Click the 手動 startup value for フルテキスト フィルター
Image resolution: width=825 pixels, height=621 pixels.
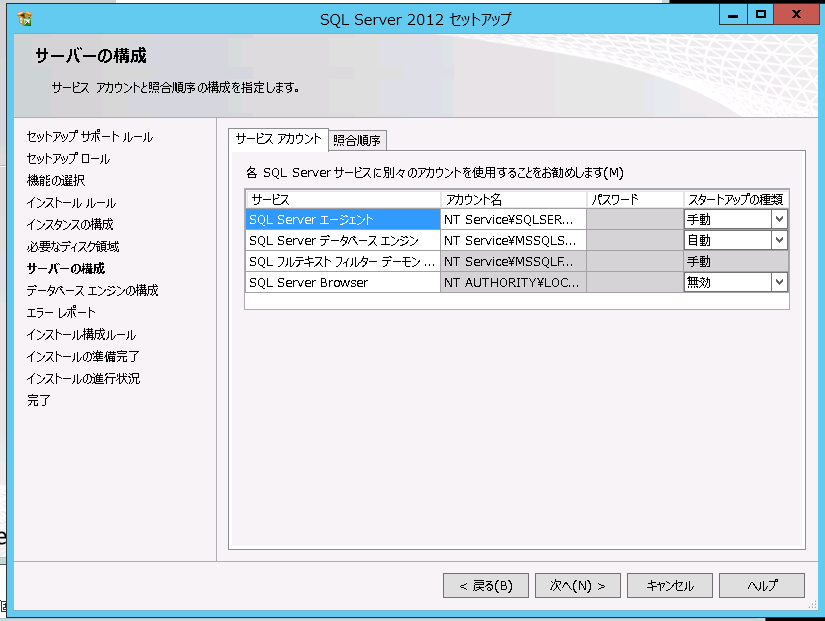[x=736, y=261]
